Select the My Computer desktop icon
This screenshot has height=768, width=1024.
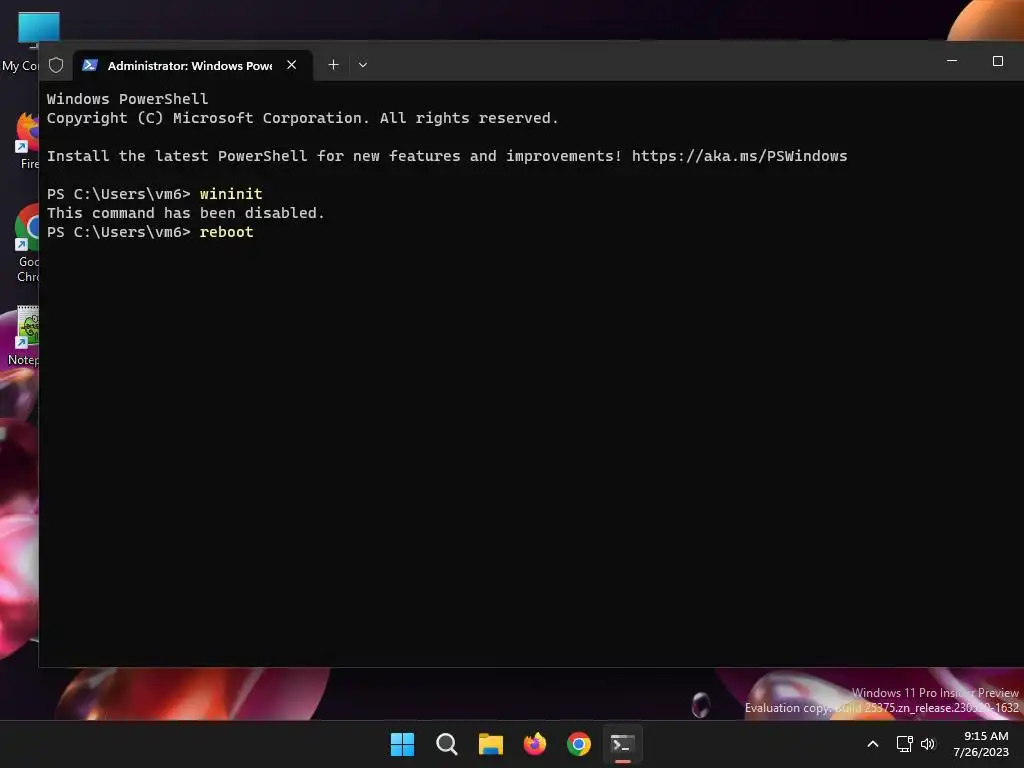coord(20,42)
